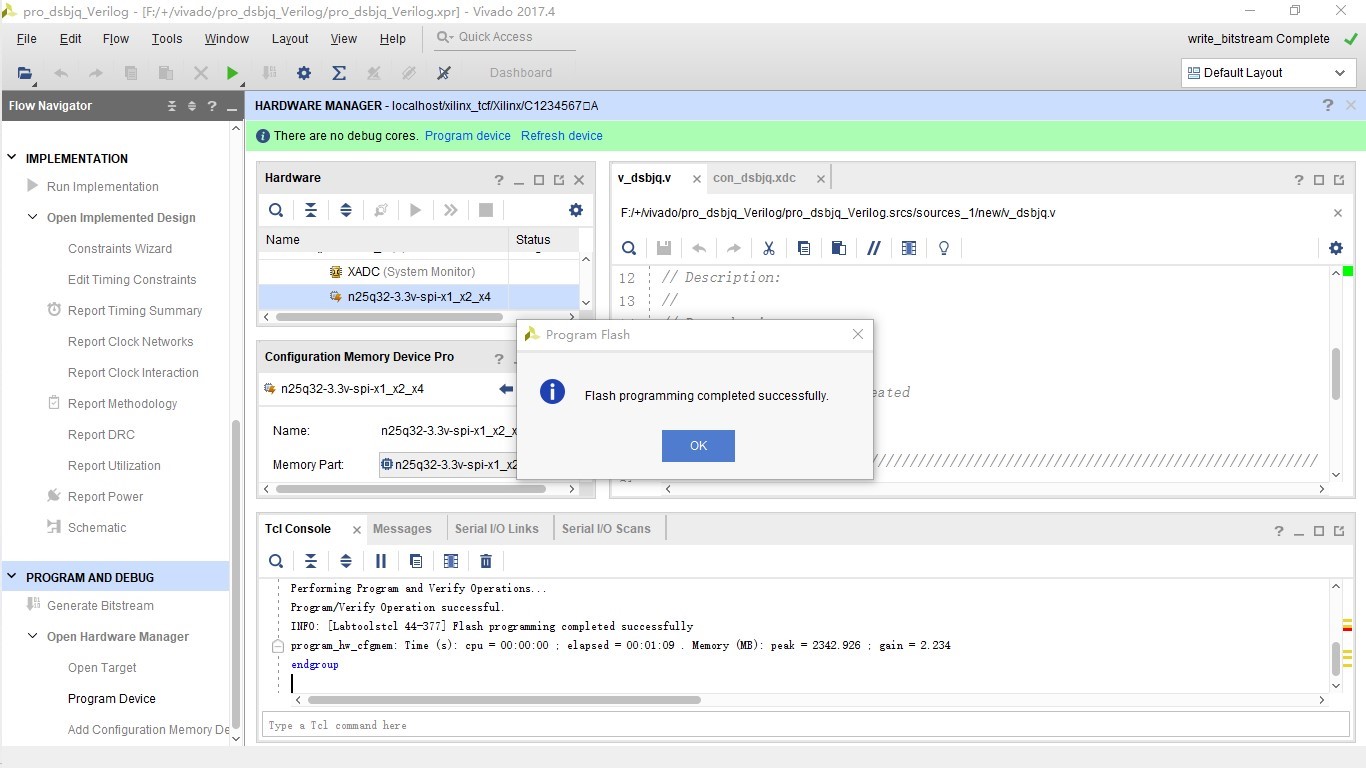Switch to the Messages tab
The height and width of the screenshot is (768, 1366).
point(402,529)
